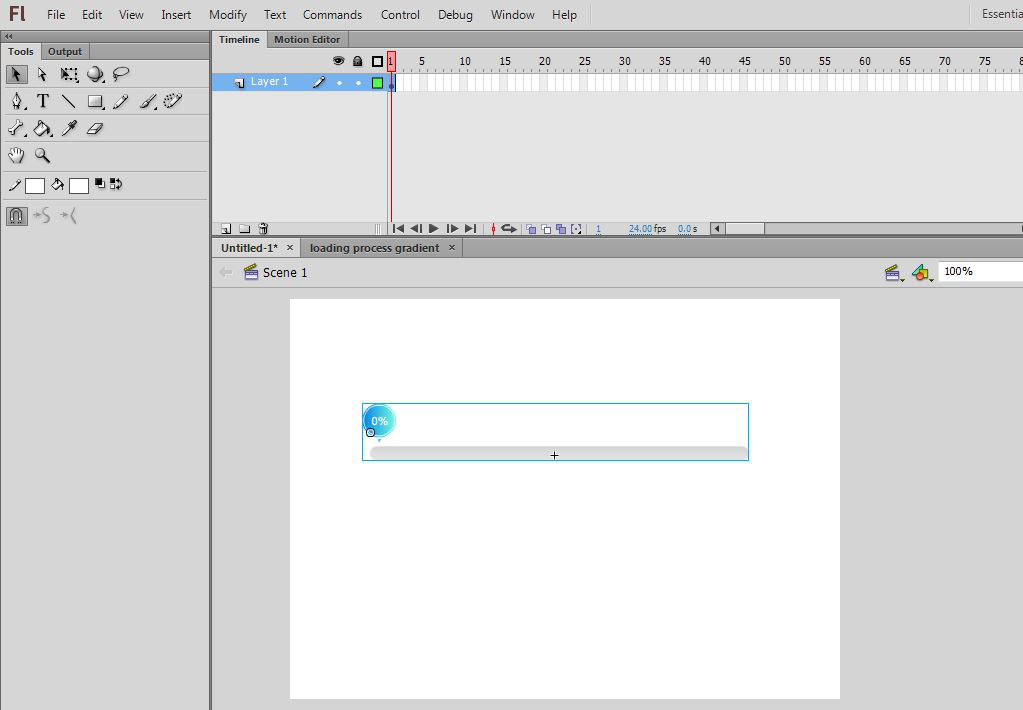Open the Control menu
The width and height of the screenshot is (1023, 710).
(x=400, y=14)
